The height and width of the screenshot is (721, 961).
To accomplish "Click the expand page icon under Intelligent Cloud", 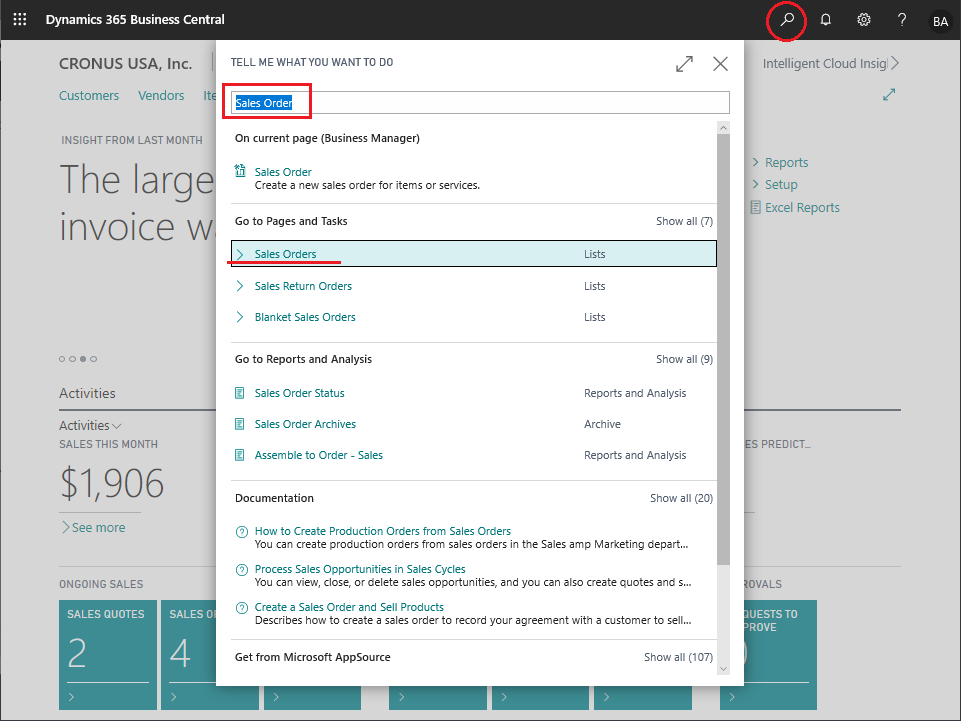I will click(x=889, y=94).
